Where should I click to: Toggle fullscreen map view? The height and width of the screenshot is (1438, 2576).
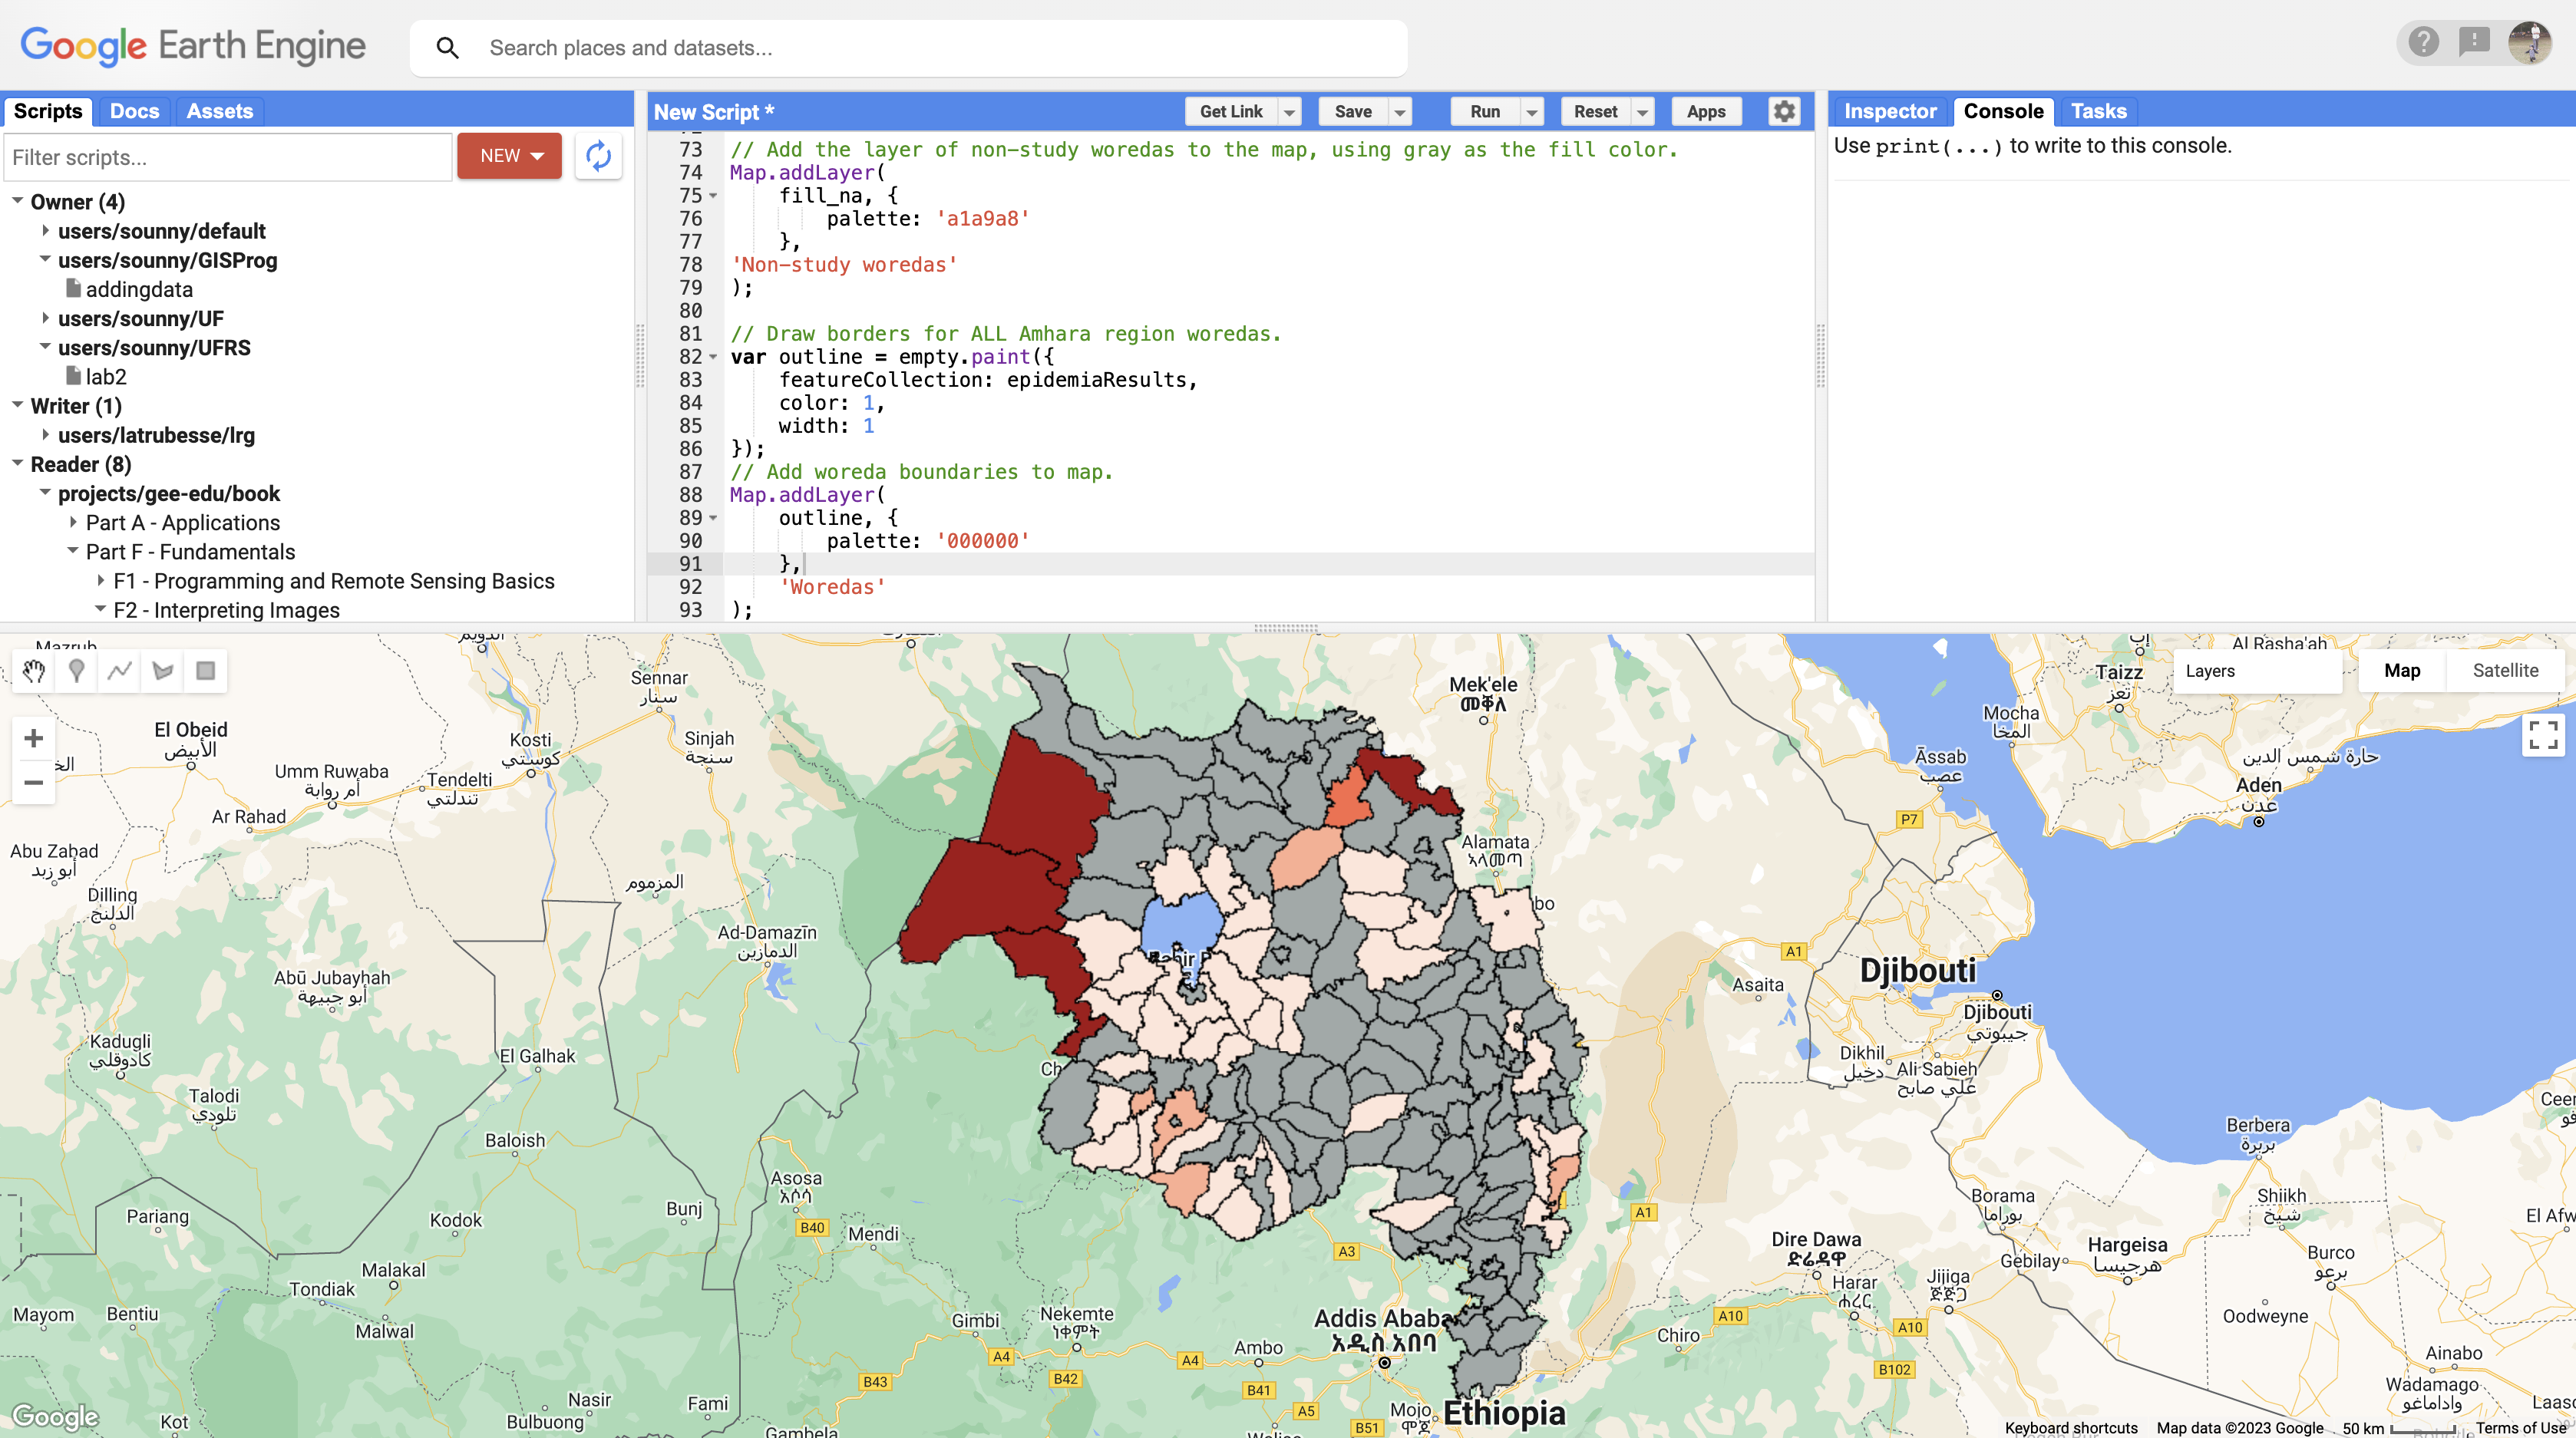click(2543, 735)
